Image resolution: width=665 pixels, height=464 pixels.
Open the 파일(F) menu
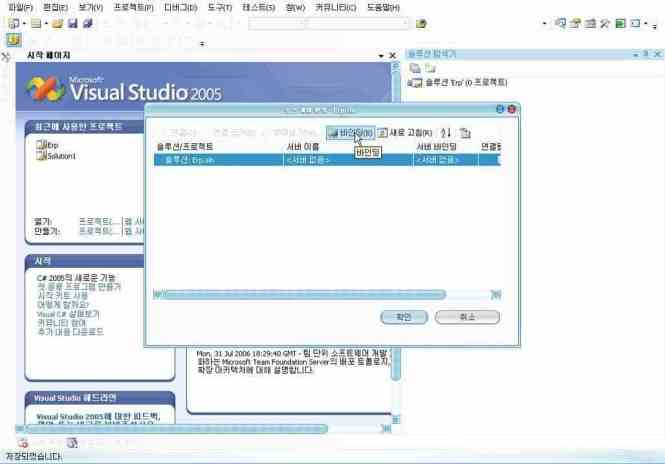point(20,8)
